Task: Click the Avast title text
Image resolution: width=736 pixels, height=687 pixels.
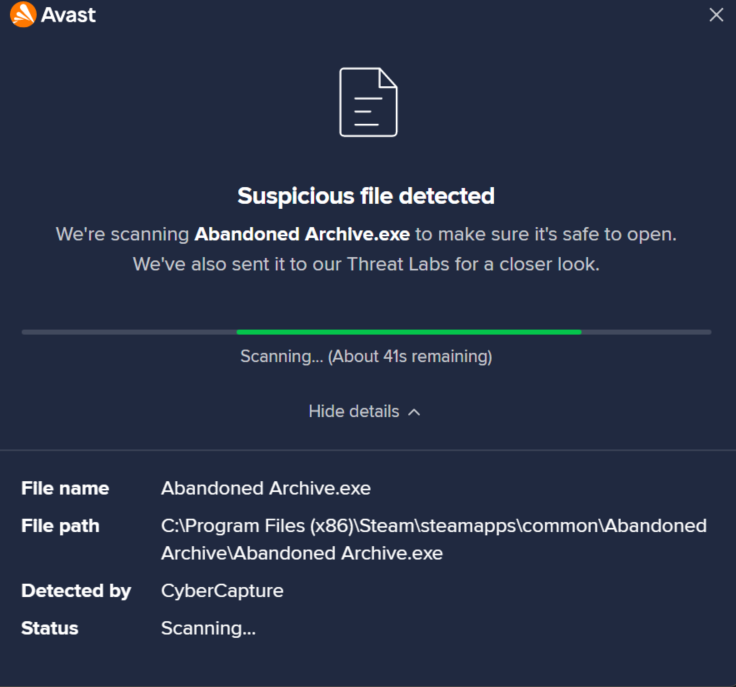Action: coord(70,15)
